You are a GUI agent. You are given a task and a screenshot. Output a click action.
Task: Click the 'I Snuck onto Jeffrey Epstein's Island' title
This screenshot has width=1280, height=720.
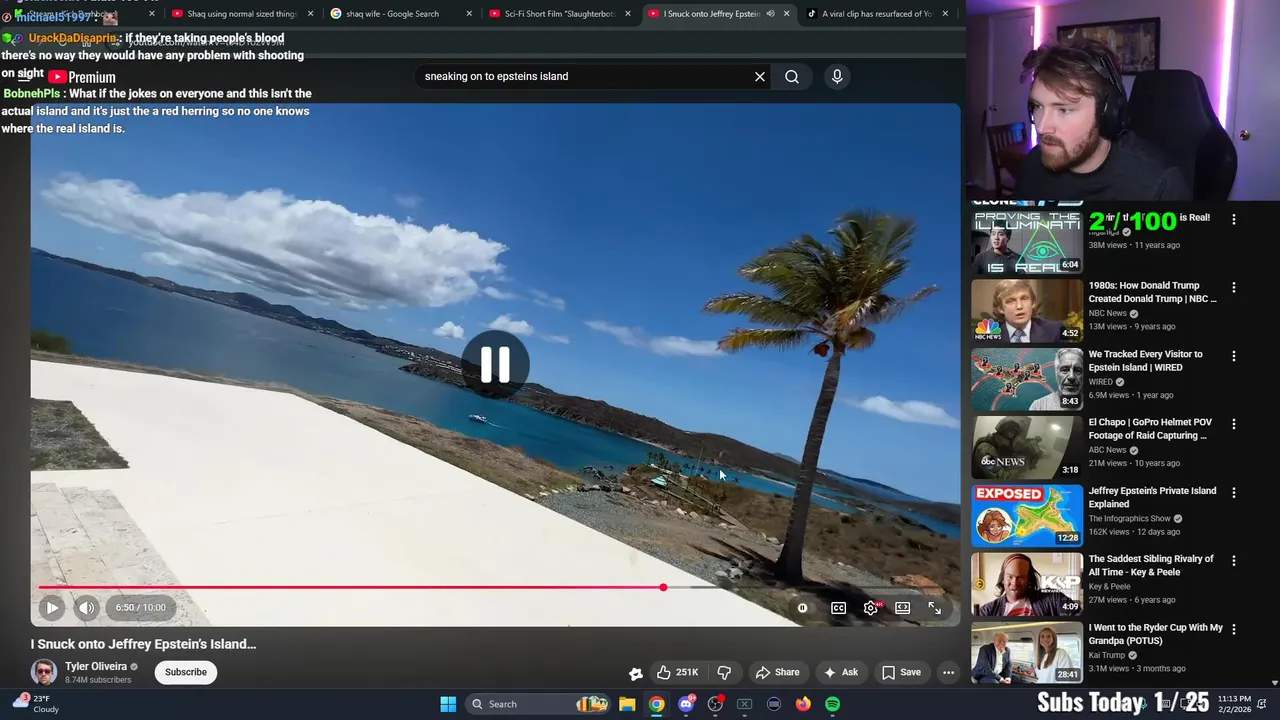[x=143, y=644]
